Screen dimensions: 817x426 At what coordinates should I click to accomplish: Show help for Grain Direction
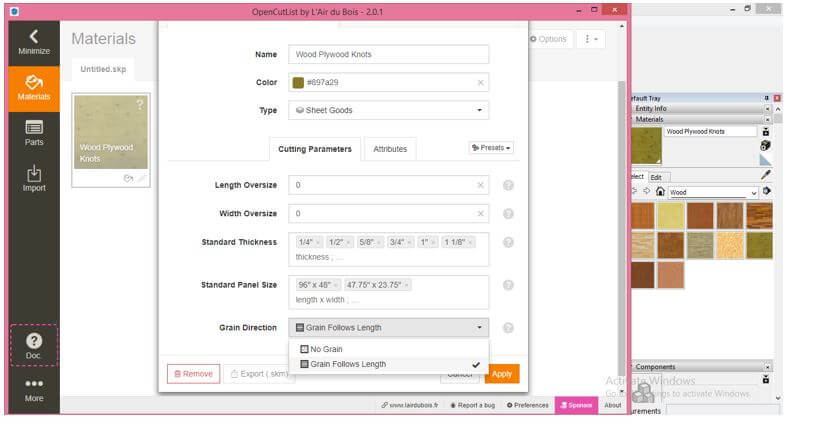[508, 328]
